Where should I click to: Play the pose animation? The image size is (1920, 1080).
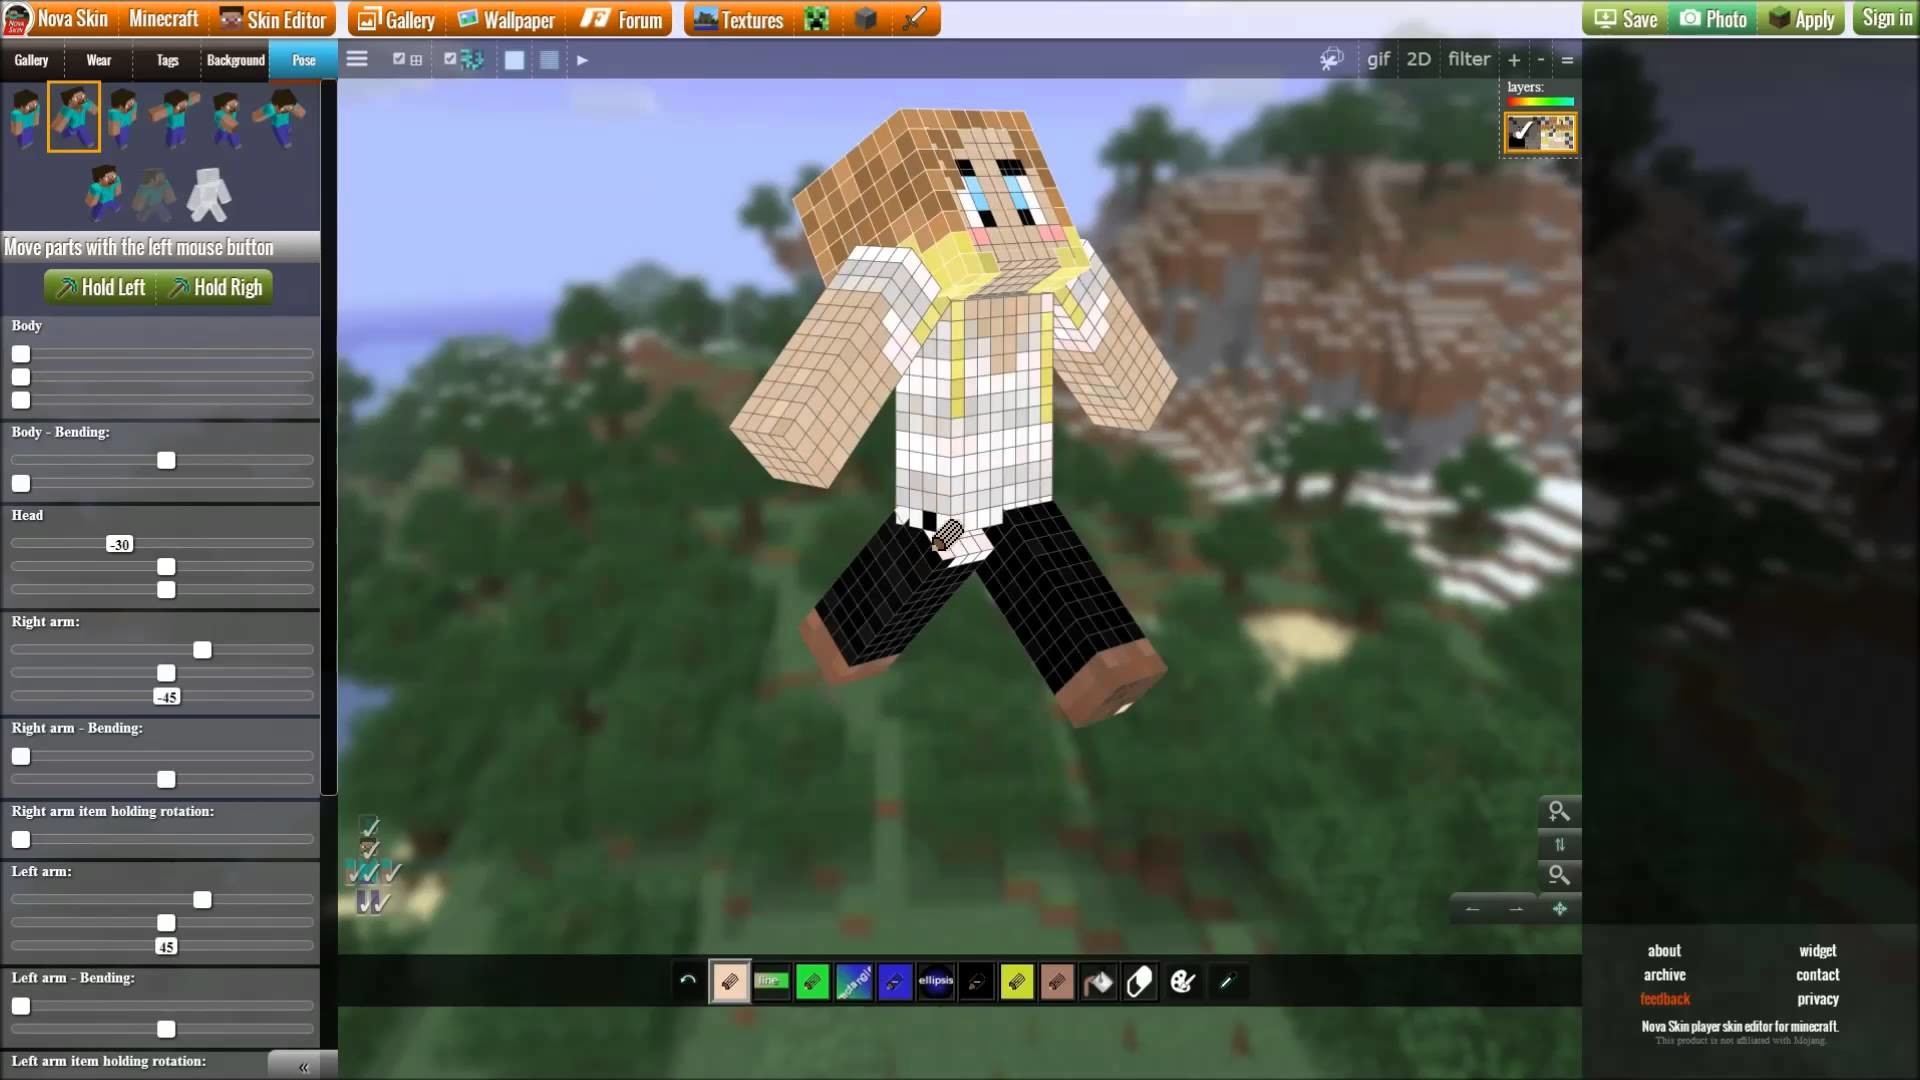582,60
